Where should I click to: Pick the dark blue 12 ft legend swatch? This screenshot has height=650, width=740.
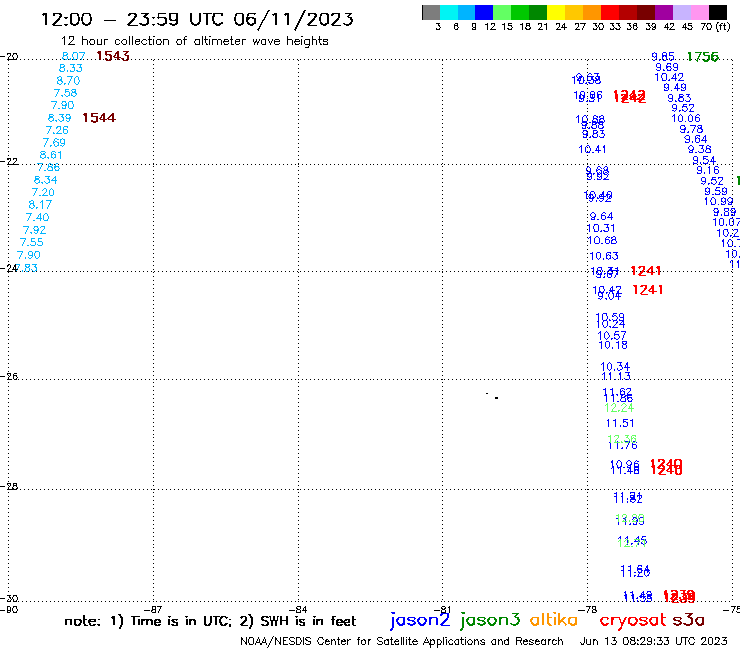484,12
